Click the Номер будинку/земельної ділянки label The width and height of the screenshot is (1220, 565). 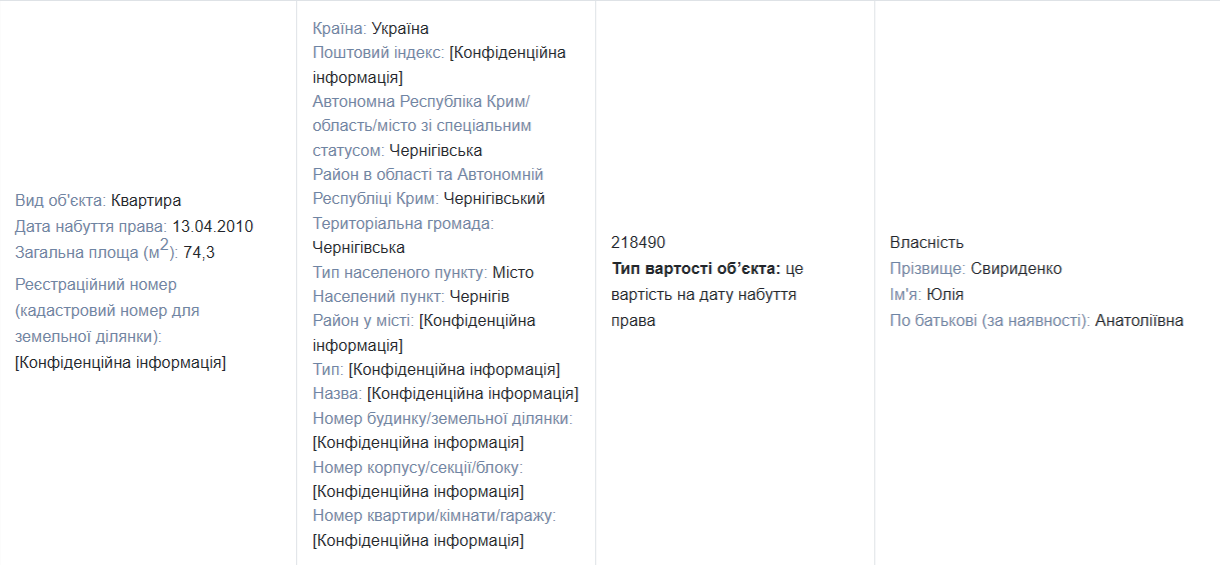(x=442, y=418)
